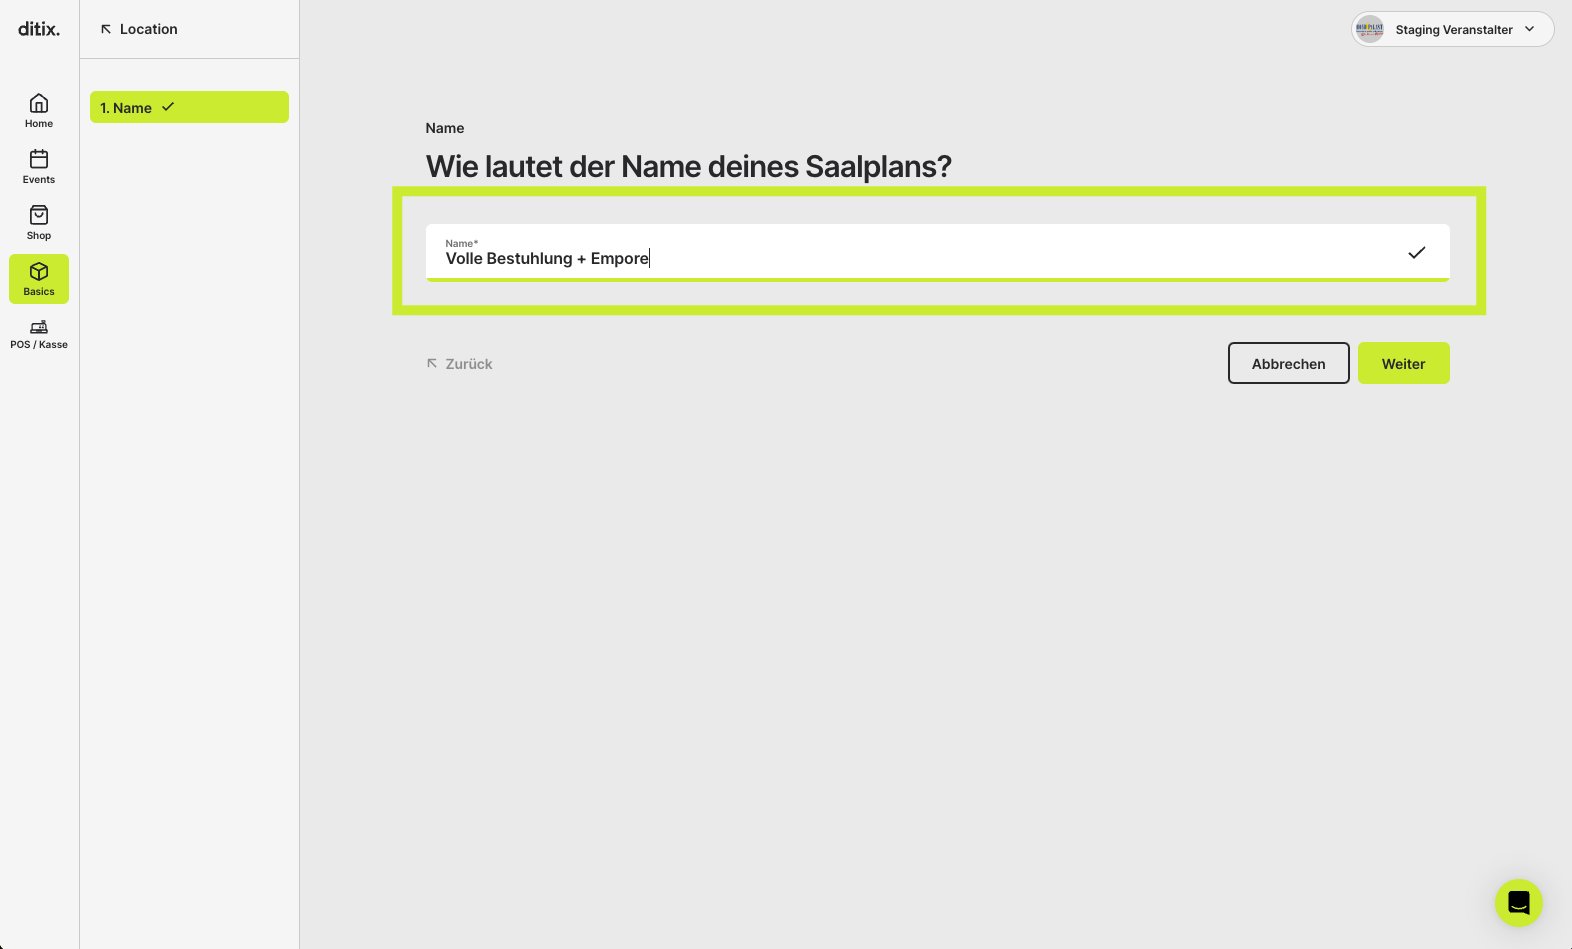1572x949 pixels.
Task: Click the checkmark on 1. Name step
Action: (x=168, y=107)
